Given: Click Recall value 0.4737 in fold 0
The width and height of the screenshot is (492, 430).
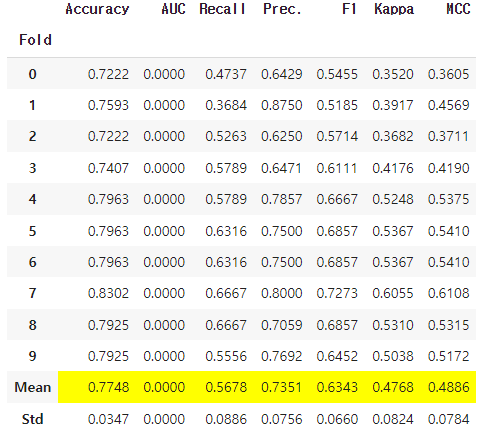Looking at the screenshot, I should click(226, 74).
